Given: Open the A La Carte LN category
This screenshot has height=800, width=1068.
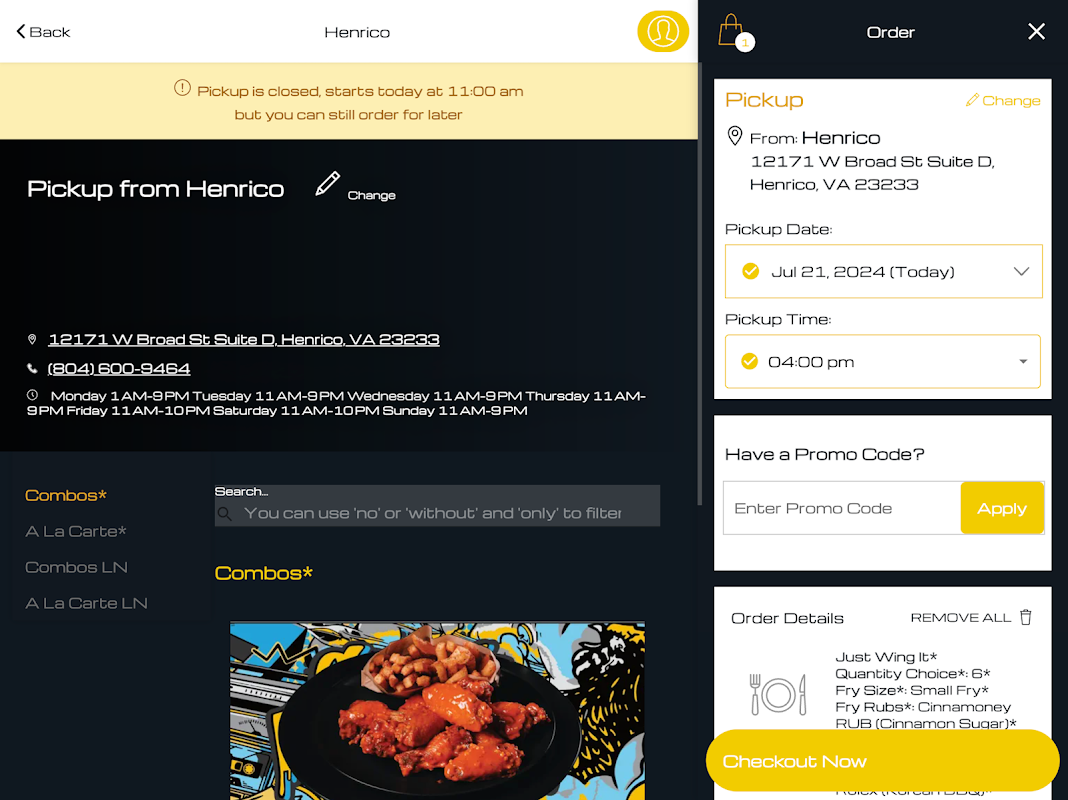Looking at the screenshot, I should click(87, 603).
